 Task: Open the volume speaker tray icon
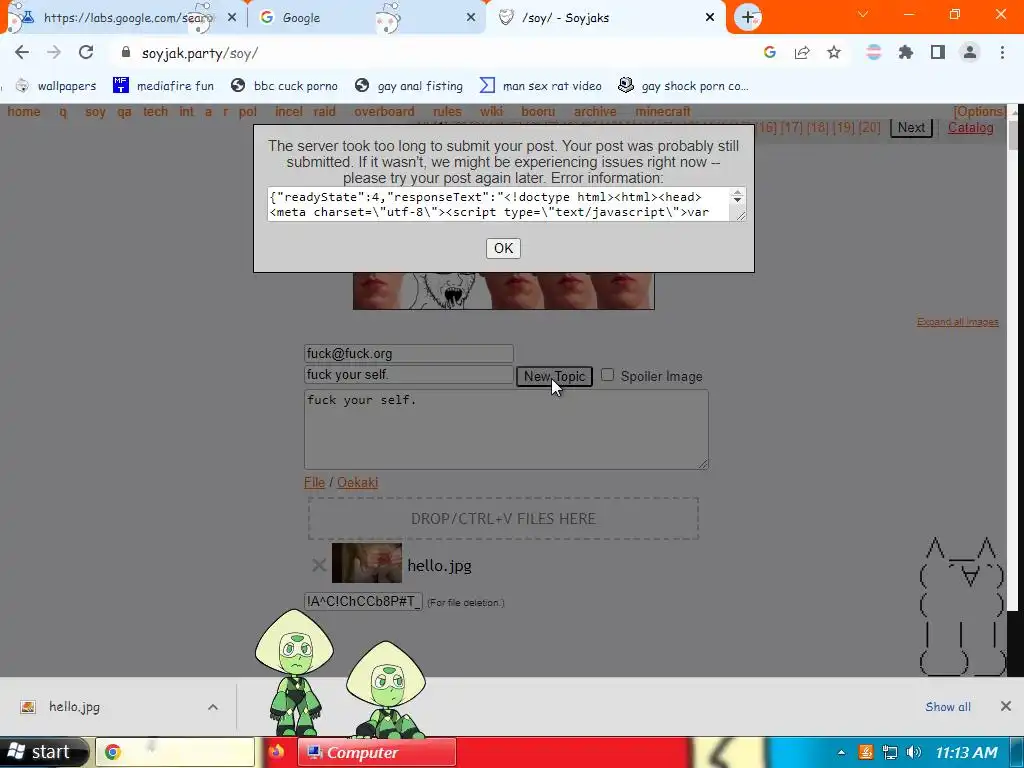[914, 752]
